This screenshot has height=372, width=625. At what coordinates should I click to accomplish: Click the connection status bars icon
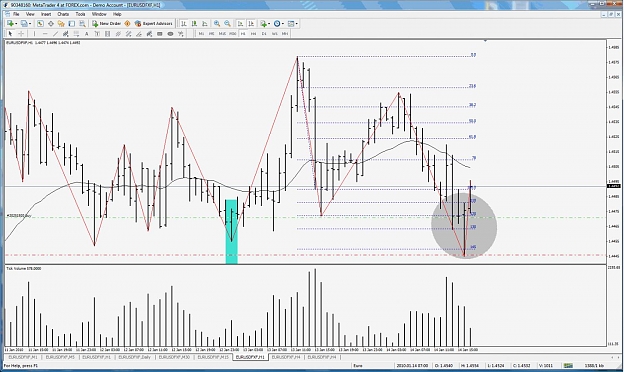click(568, 365)
